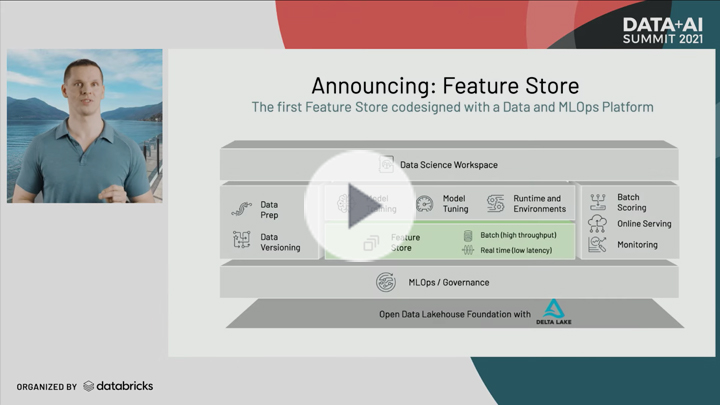
Task: Click the Data+AI Summit 2021 logo
Action: [663, 31]
